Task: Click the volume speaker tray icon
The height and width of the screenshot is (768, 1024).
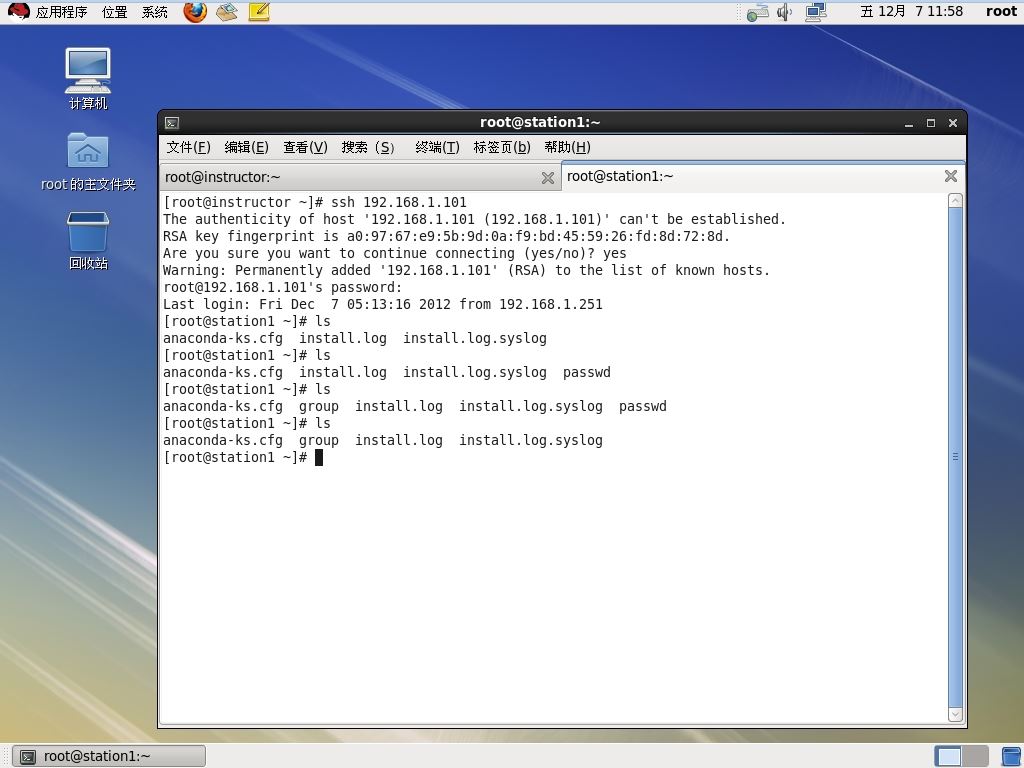Action: tap(784, 12)
